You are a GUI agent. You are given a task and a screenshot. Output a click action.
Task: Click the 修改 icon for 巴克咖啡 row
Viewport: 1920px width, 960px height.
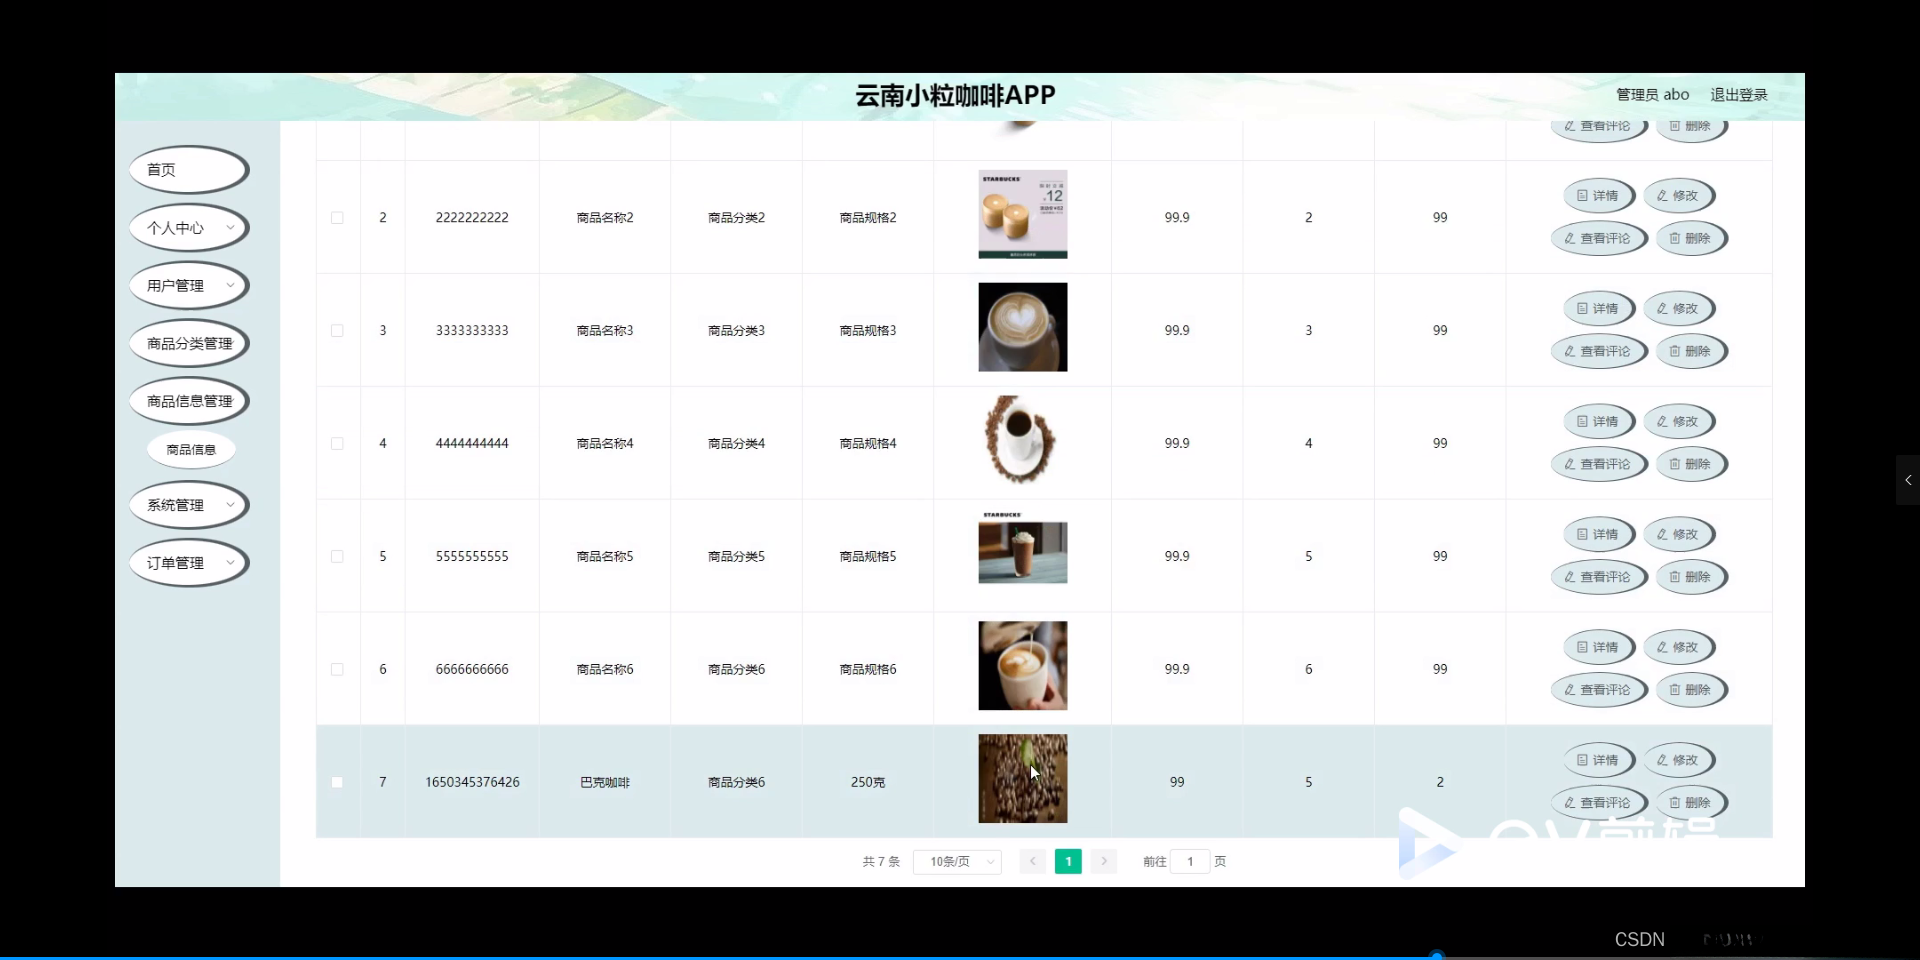tap(1678, 760)
